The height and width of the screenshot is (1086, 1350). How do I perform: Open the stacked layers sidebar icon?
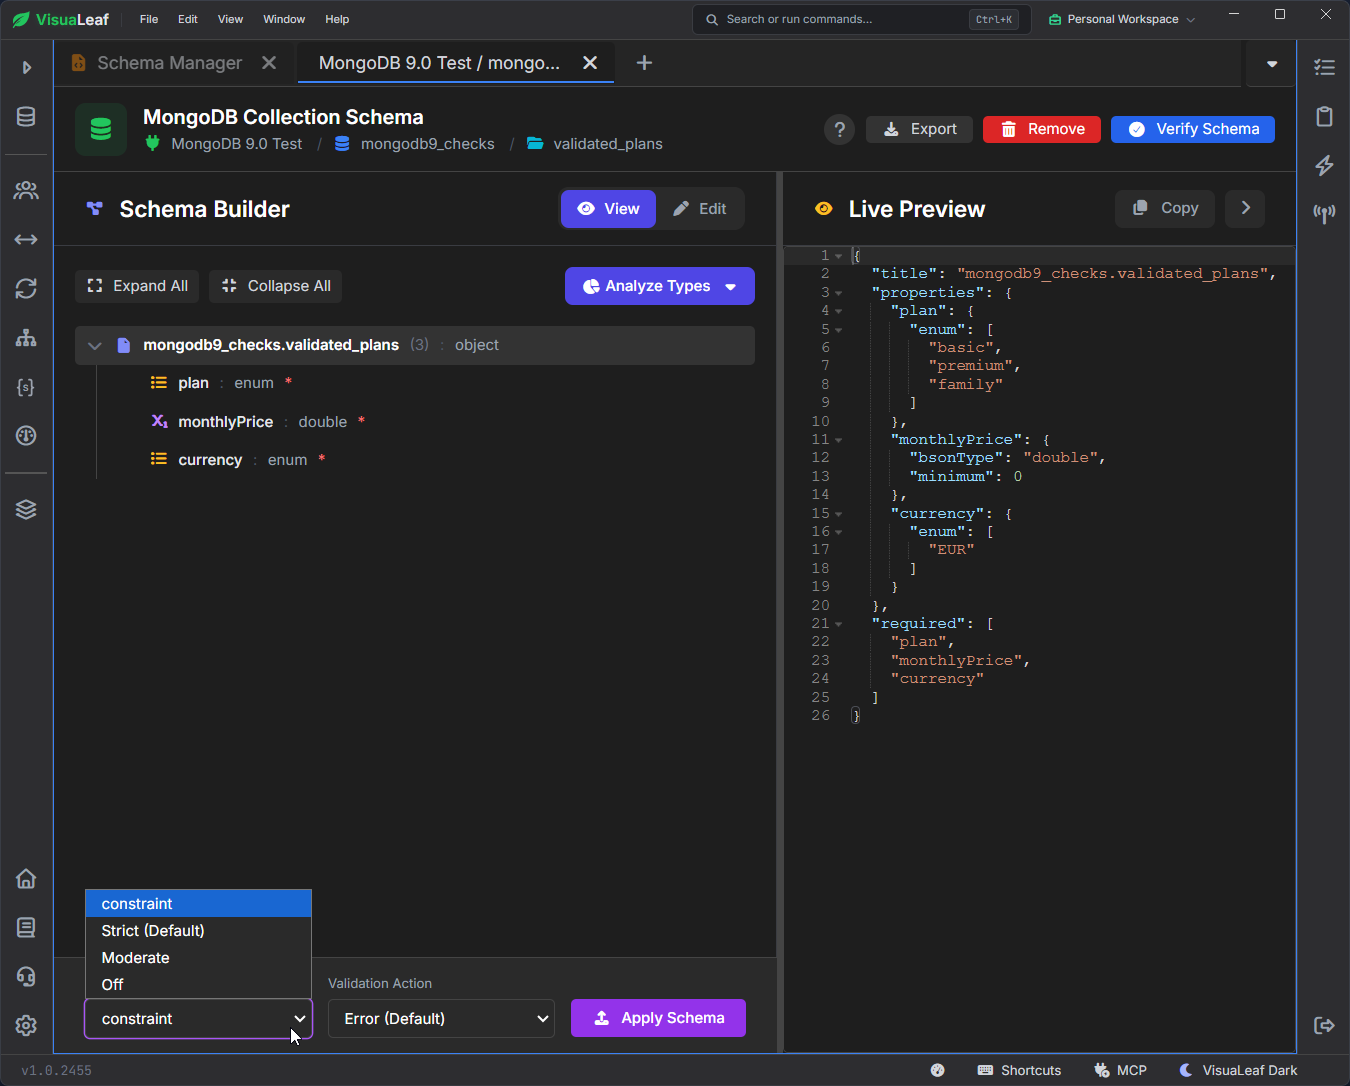26,509
